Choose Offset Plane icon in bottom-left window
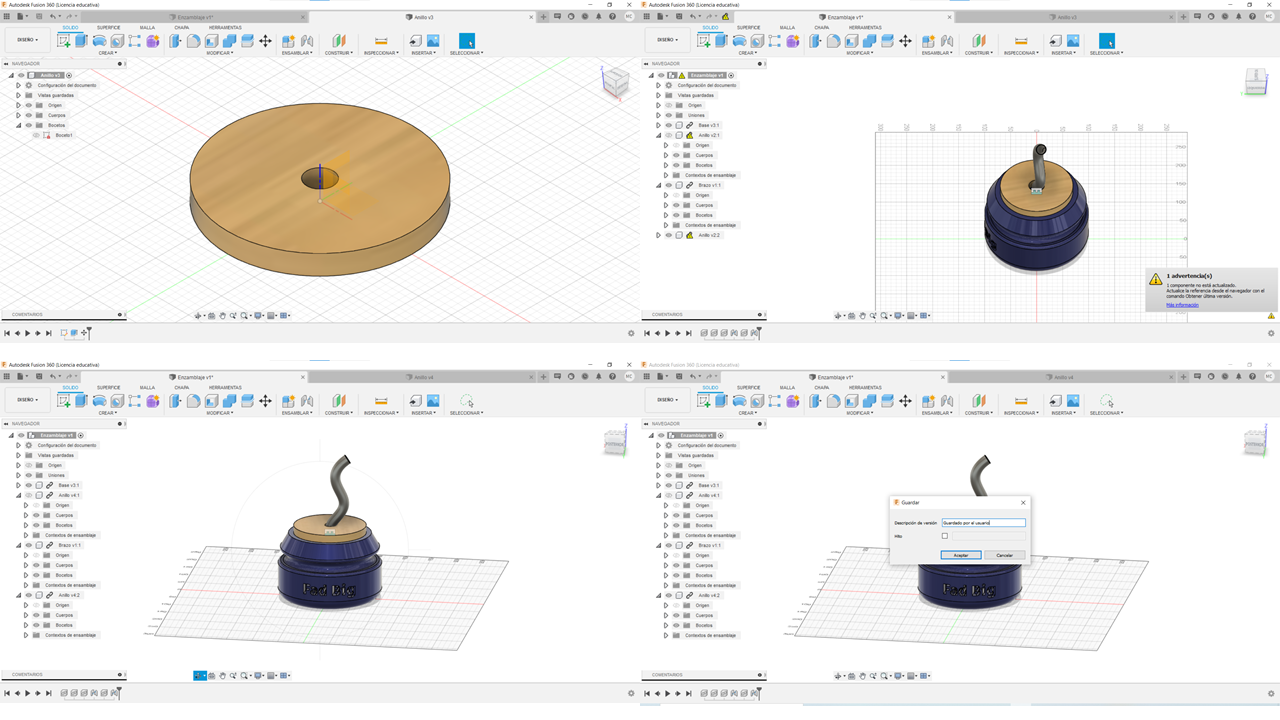1280x720 pixels. (x=339, y=401)
